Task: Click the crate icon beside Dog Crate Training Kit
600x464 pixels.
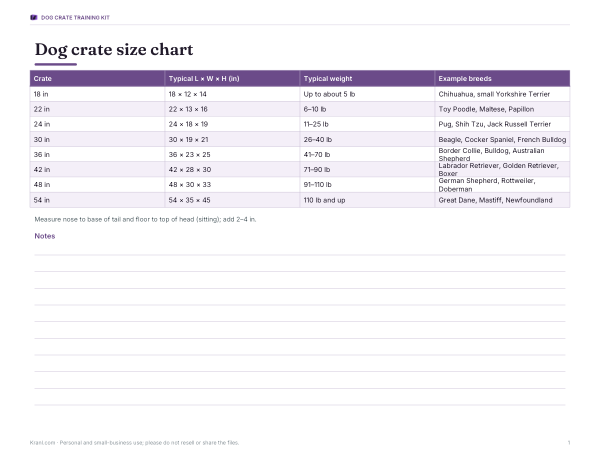Action: click(34, 18)
